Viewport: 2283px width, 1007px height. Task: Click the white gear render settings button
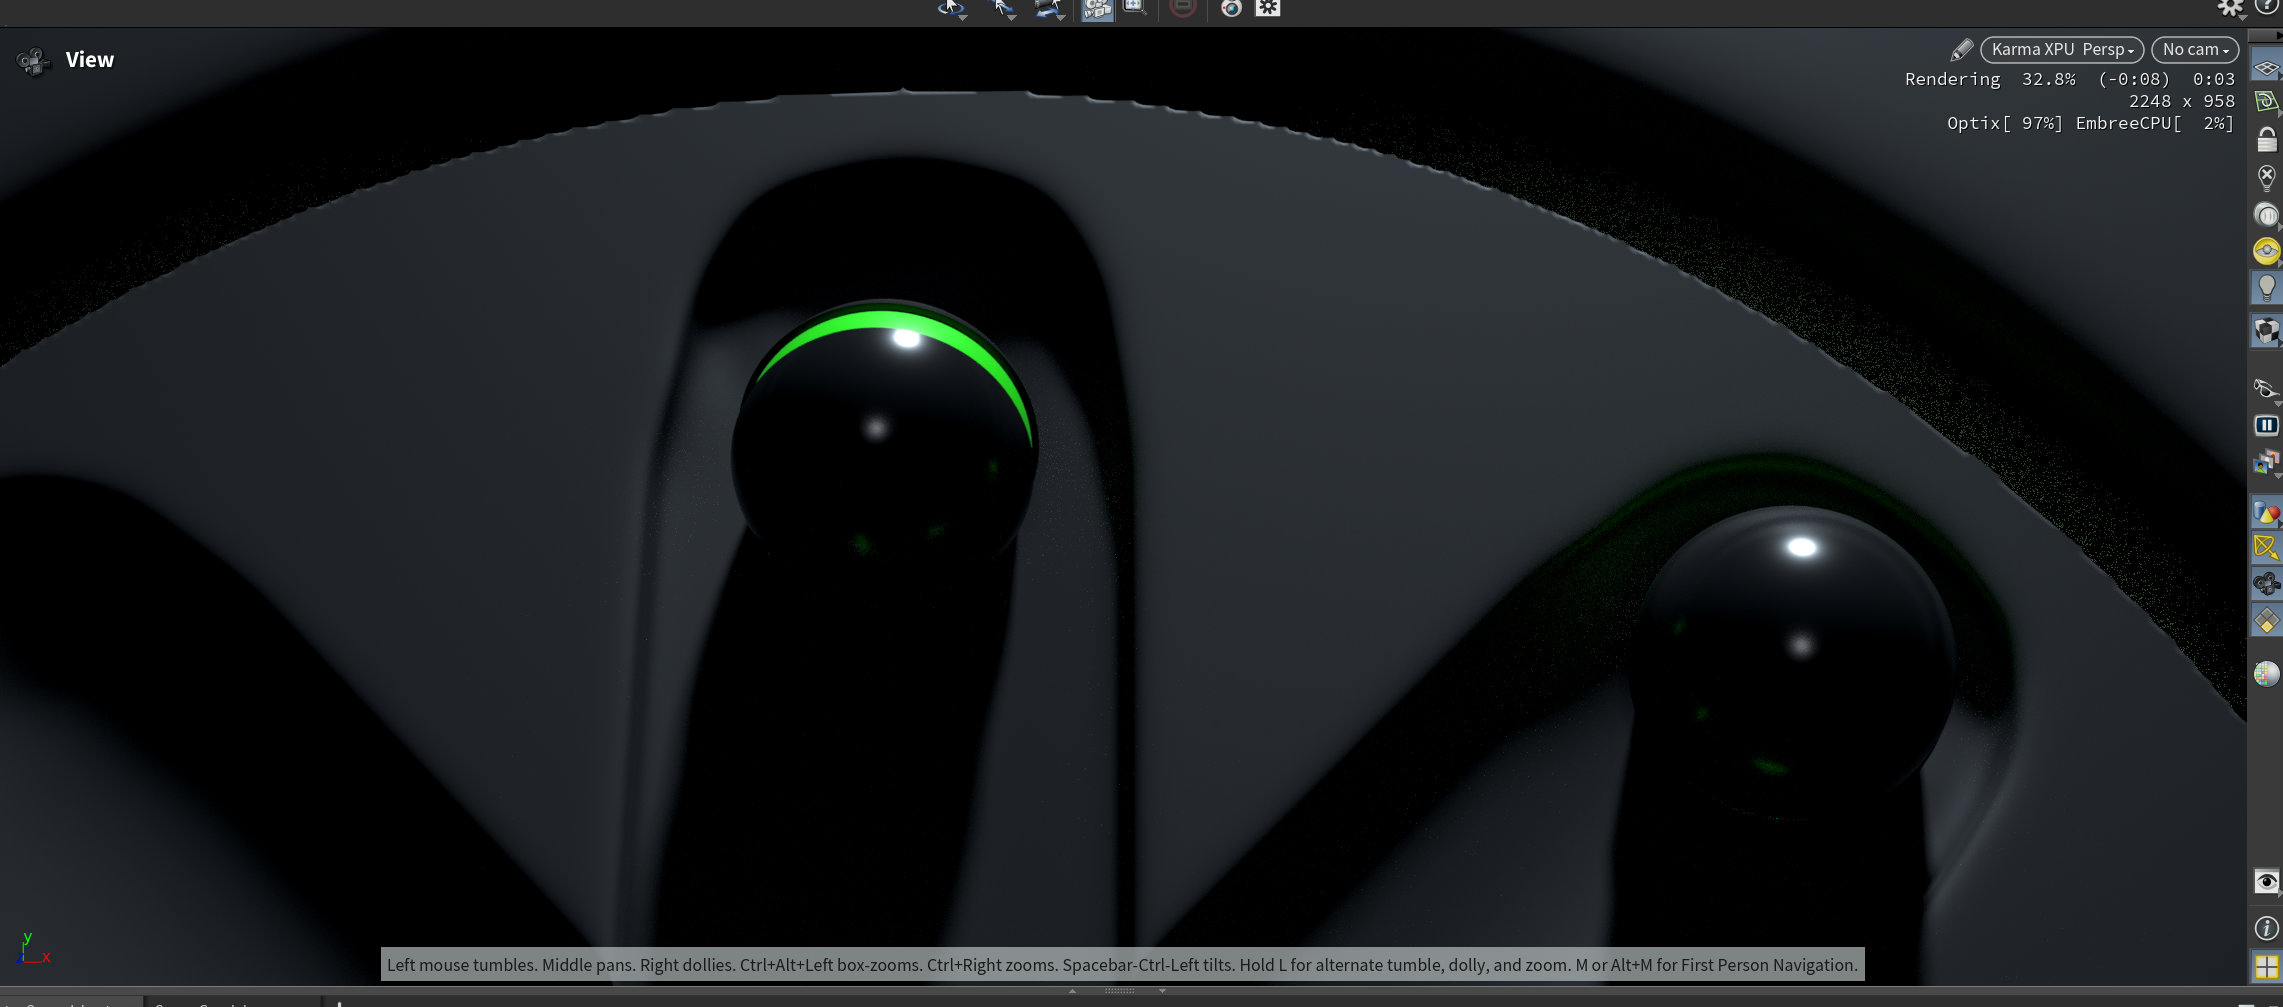pos(1268,9)
